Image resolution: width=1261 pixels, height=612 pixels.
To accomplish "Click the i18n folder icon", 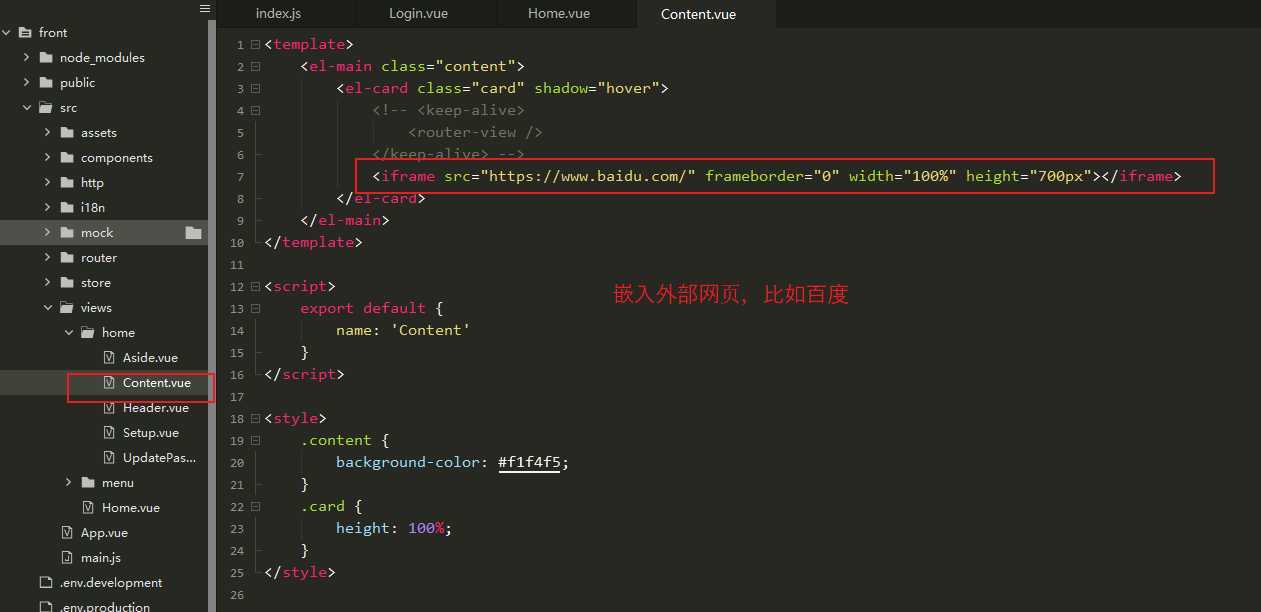I will click(x=67, y=208).
